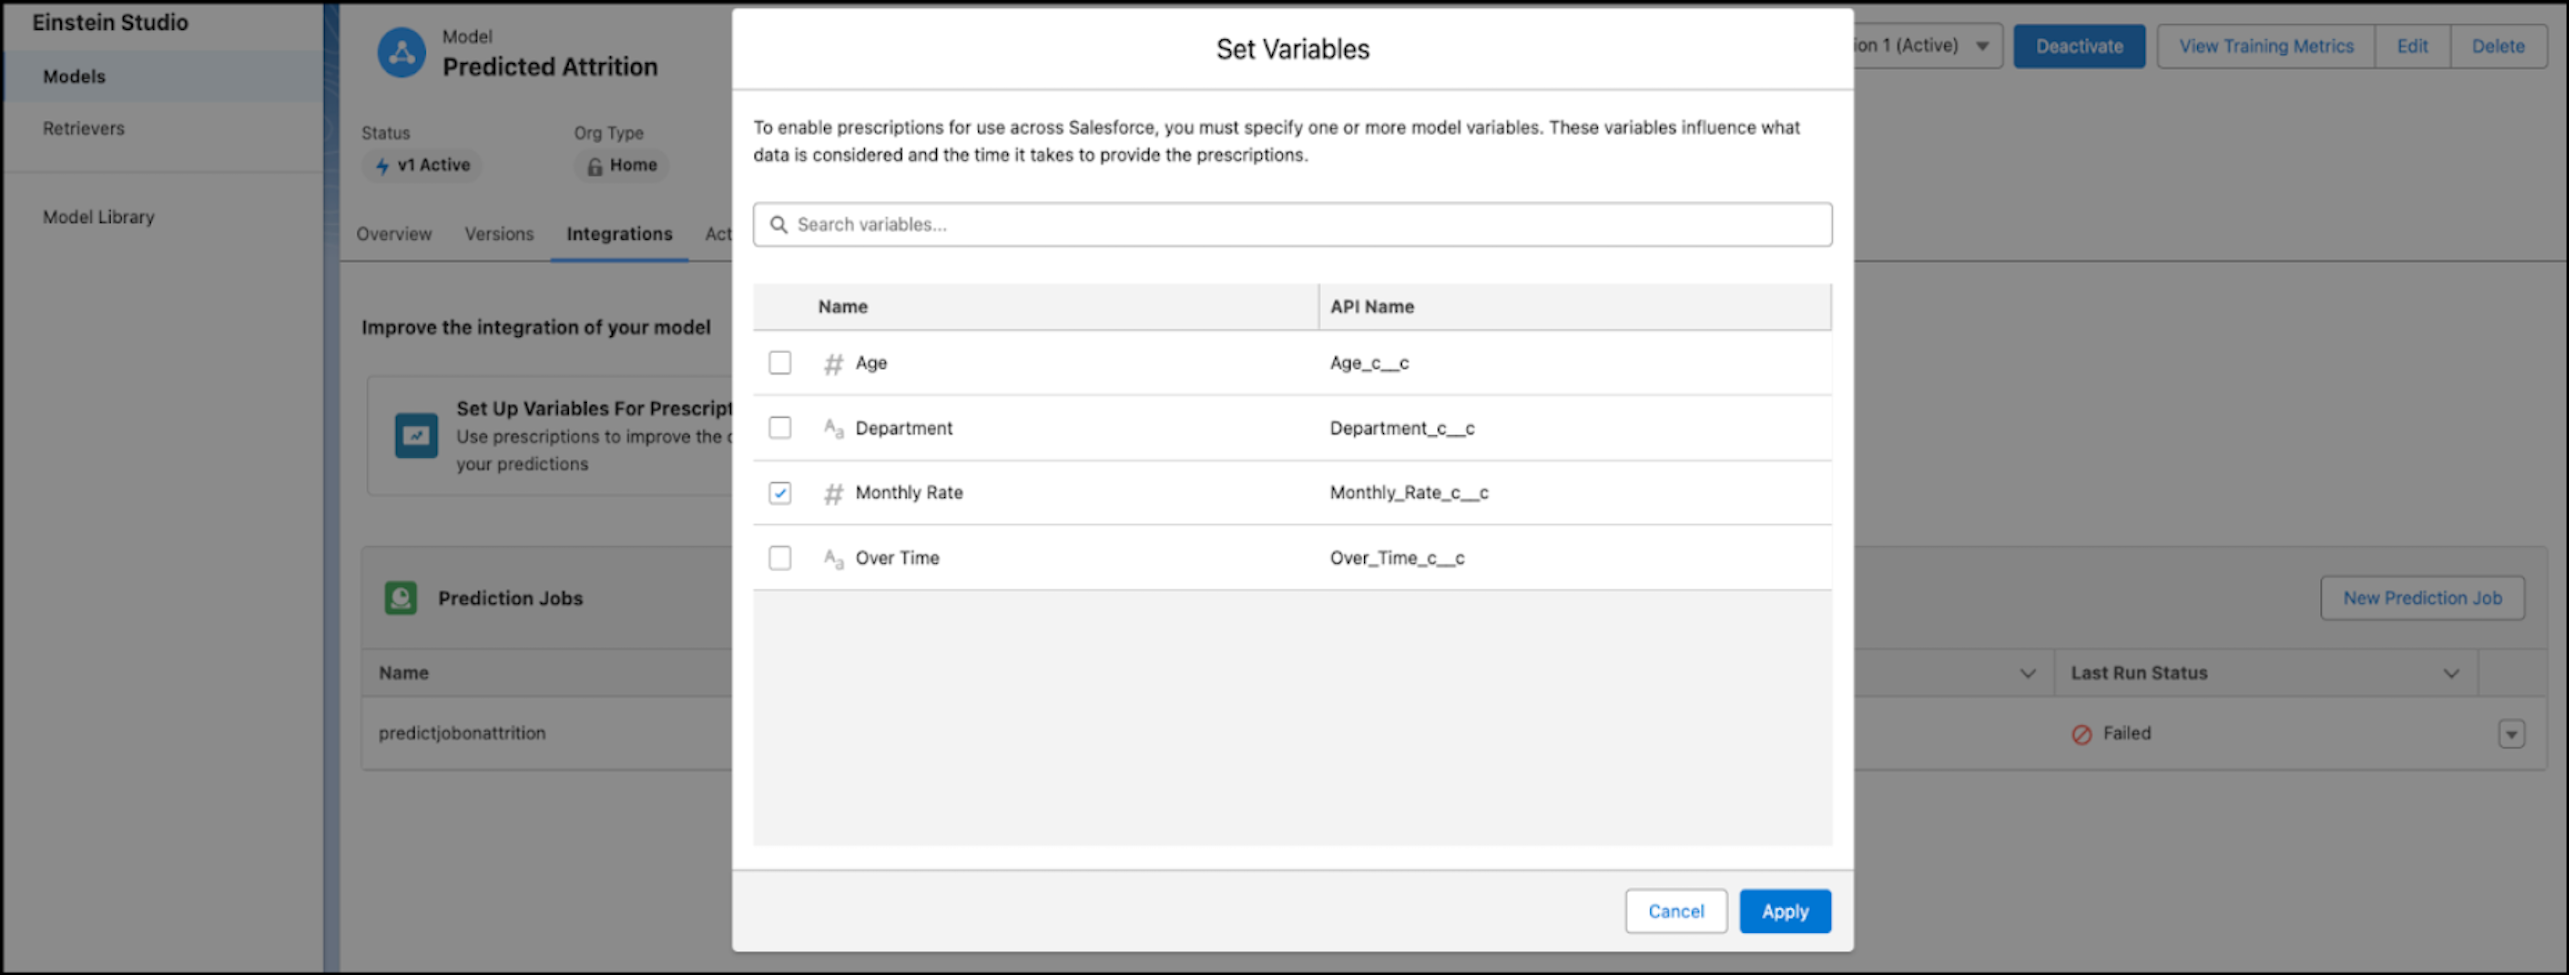Switch to the Overview tab

click(394, 234)
